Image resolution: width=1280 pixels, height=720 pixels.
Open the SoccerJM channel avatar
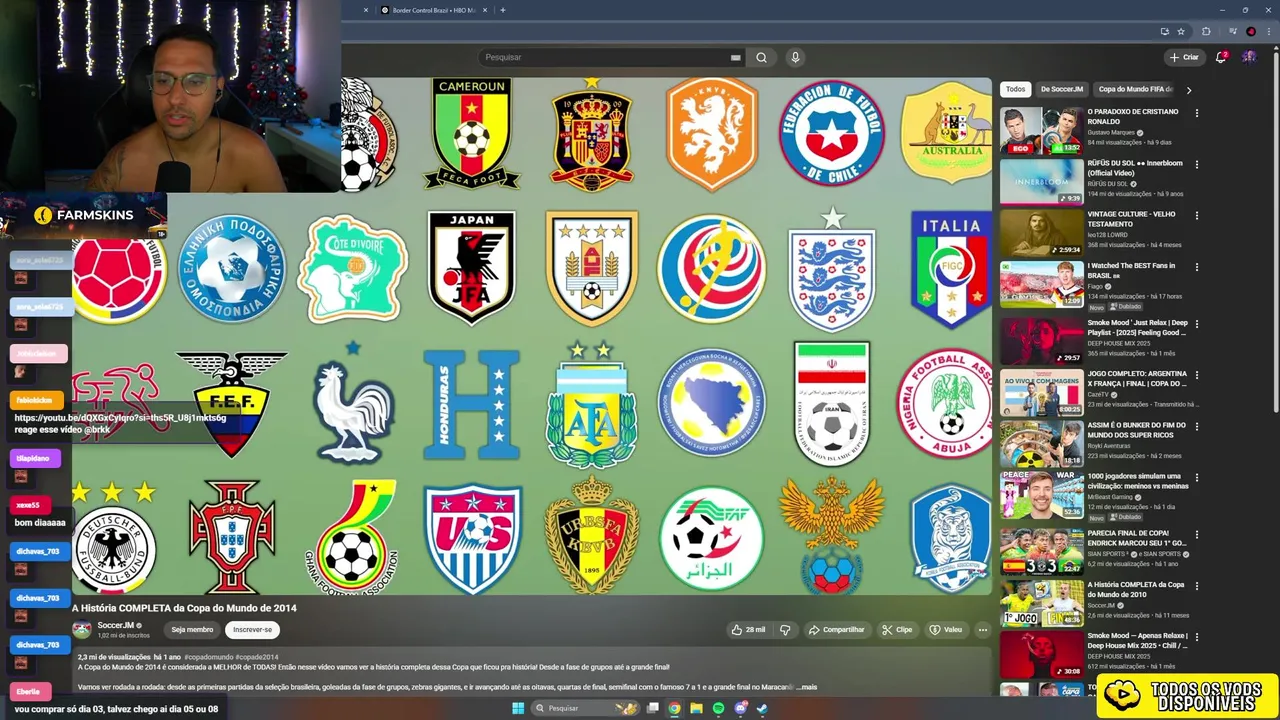[x=81, y=630]
